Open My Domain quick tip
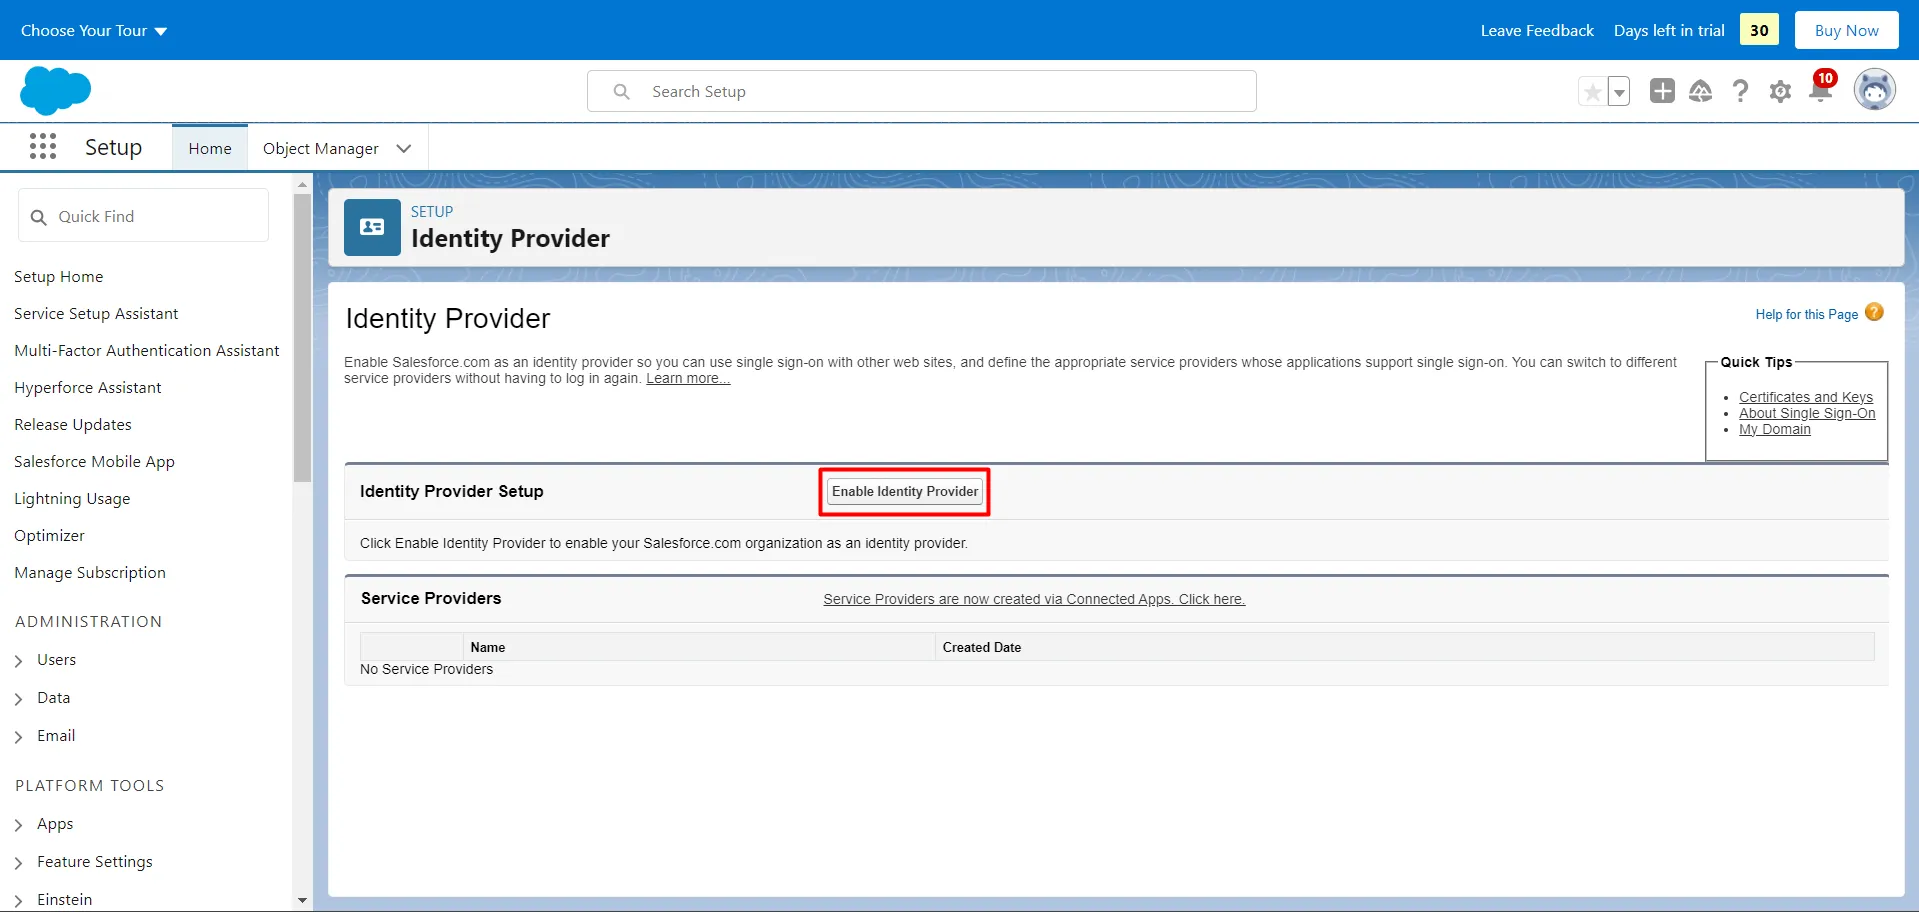The image size is (1919, 912). point(1775,429)
